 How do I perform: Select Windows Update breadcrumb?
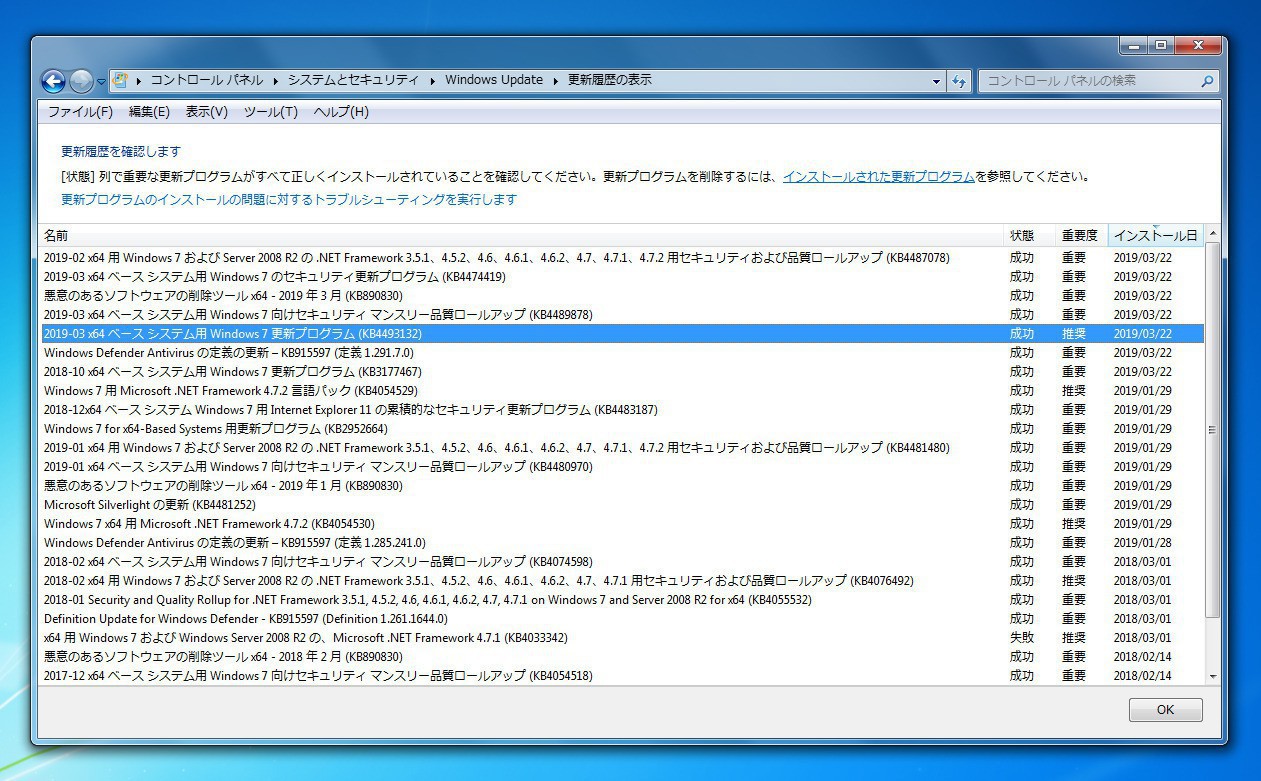494,80
